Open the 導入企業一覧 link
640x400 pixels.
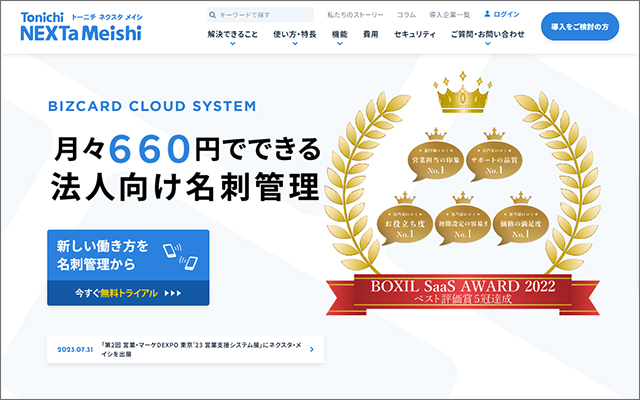click(x=449, y=15)
